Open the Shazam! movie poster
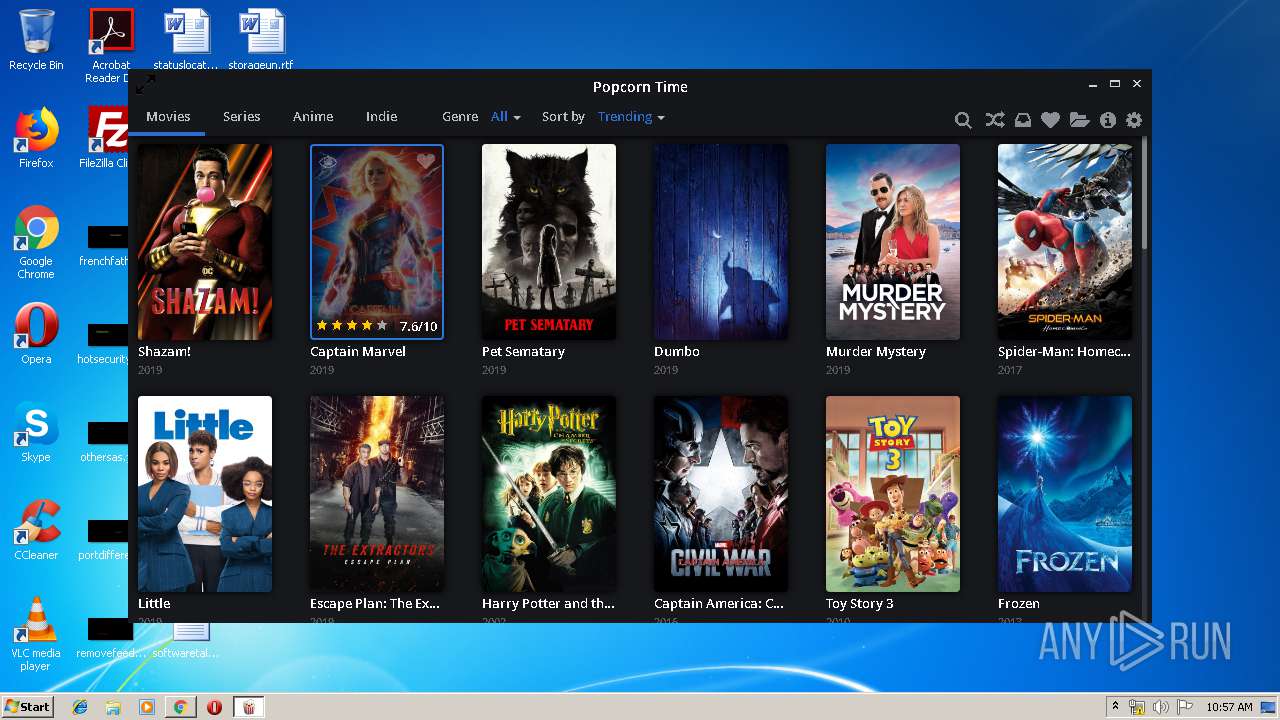This screenshot has height=720, width=1280. 205,242
